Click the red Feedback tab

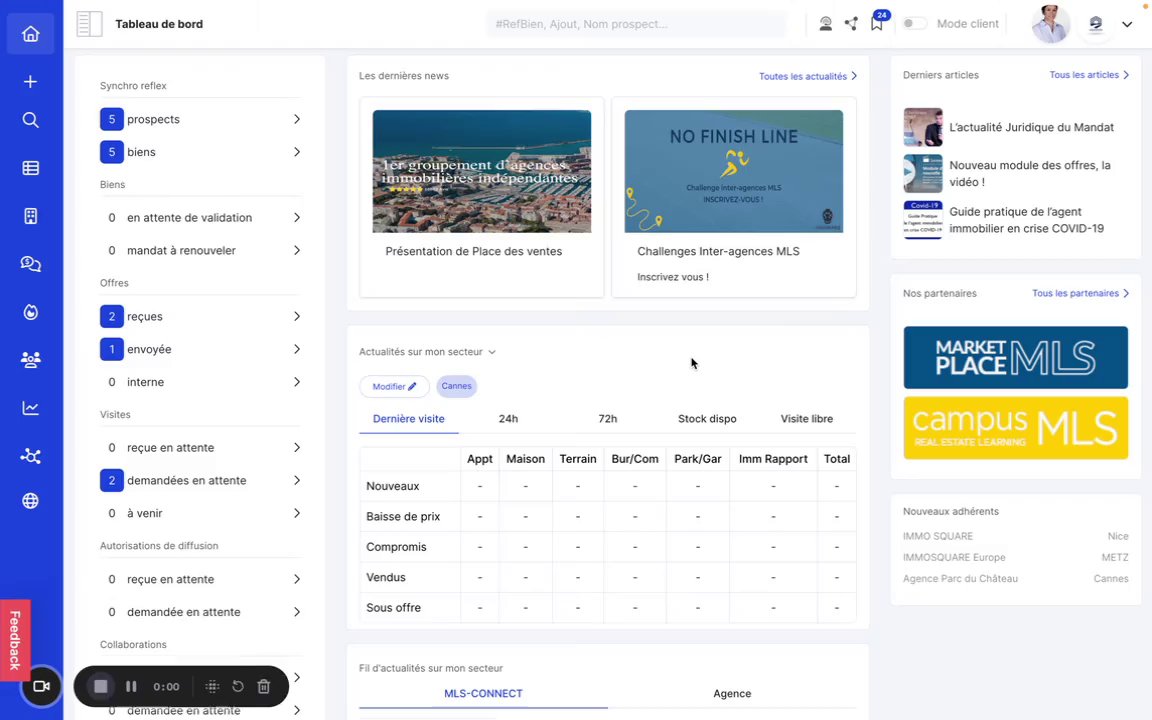click(x=15, y=640)
